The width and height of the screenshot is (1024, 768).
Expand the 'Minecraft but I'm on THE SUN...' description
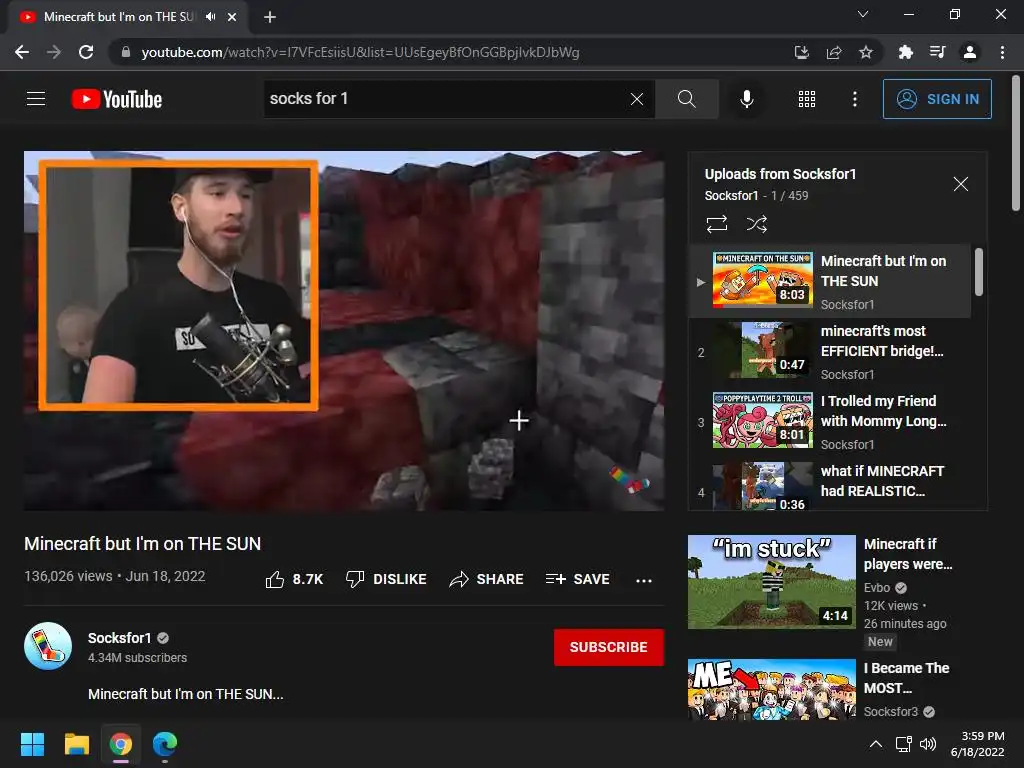(x=185, y=694)
